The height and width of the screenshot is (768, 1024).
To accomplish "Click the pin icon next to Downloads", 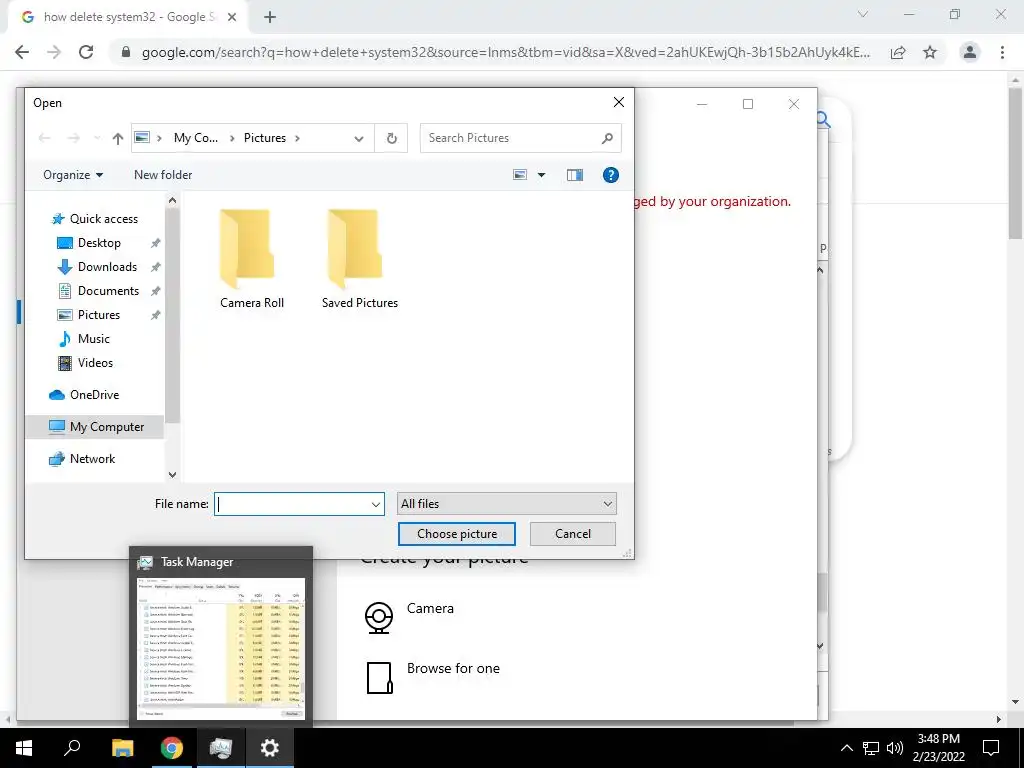I will coord(155,267).
